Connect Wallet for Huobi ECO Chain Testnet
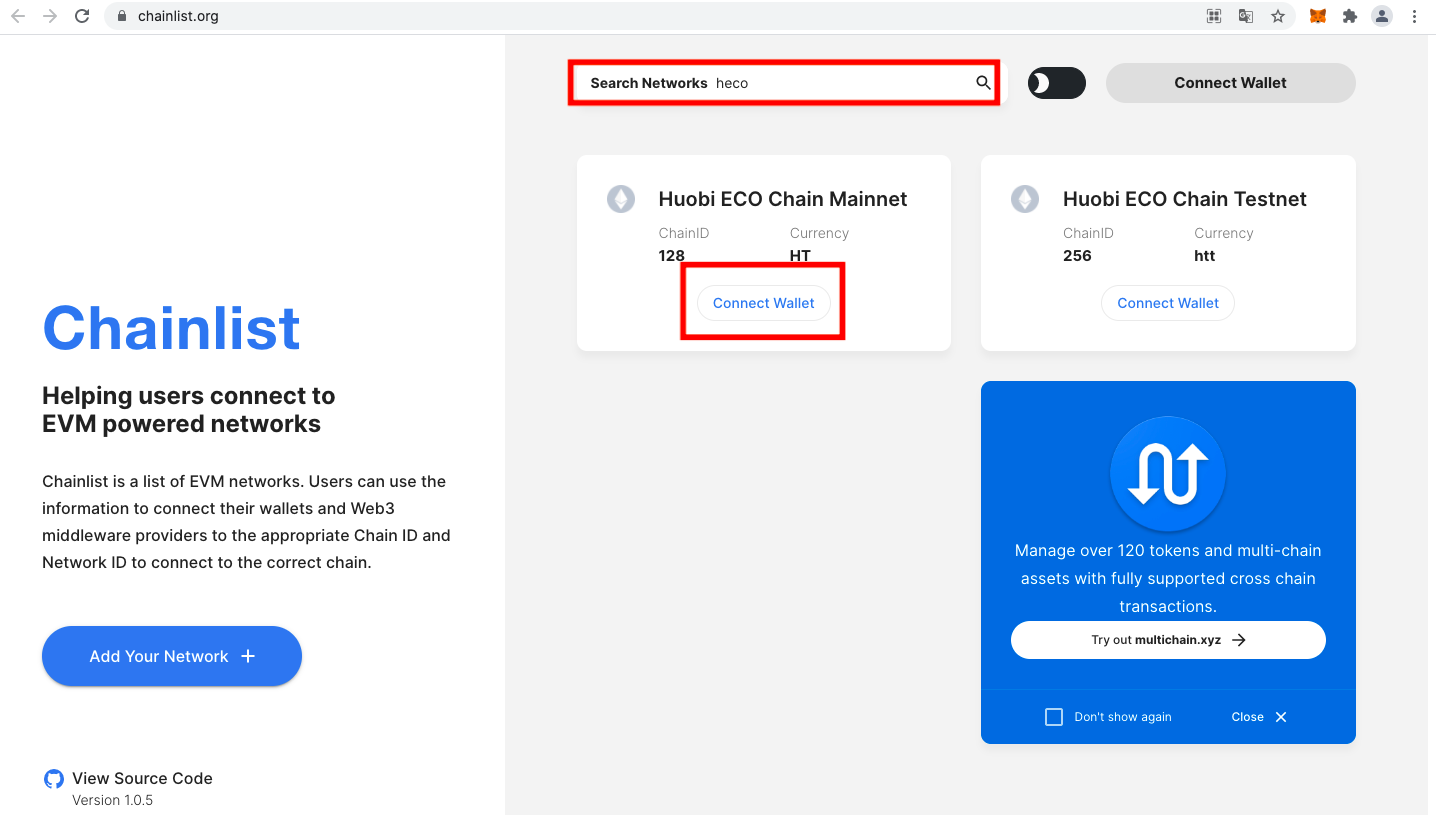1436x815 pixels. 1168,303
